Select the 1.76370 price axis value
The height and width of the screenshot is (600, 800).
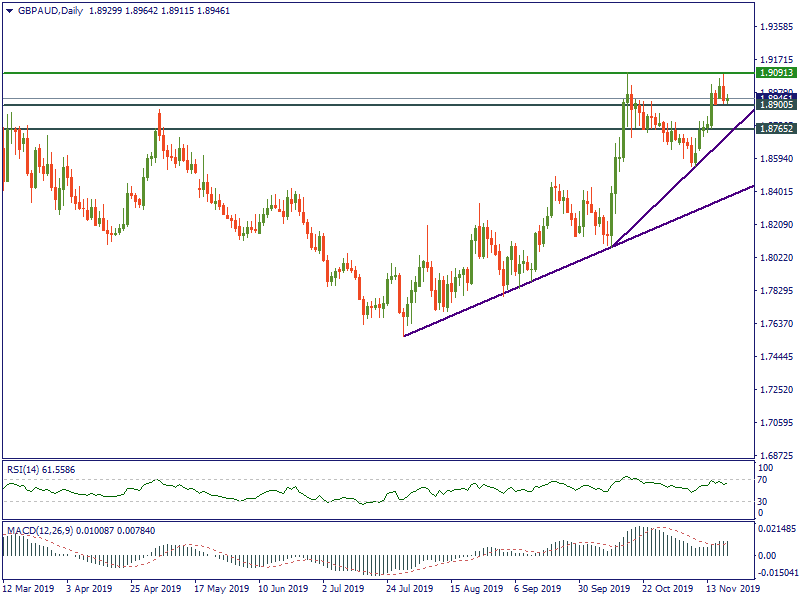click(x=776, y=324)
